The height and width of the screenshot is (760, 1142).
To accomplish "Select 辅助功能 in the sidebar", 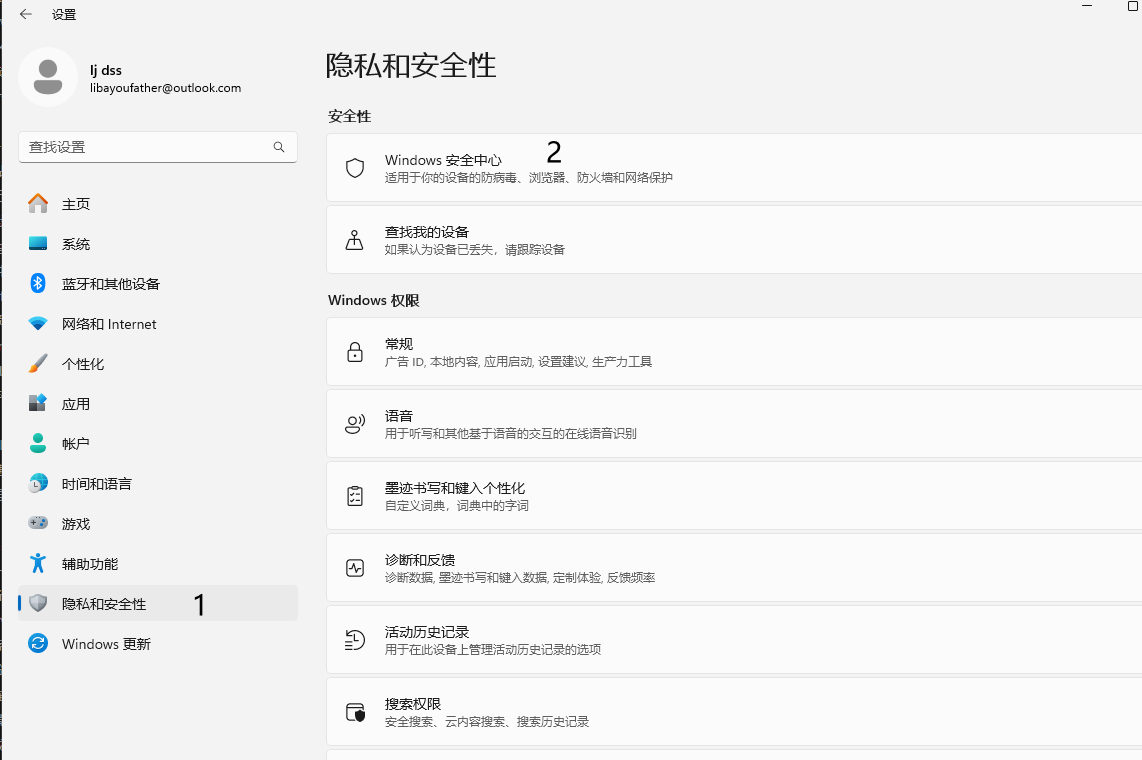I will click(x=158, y=564).
